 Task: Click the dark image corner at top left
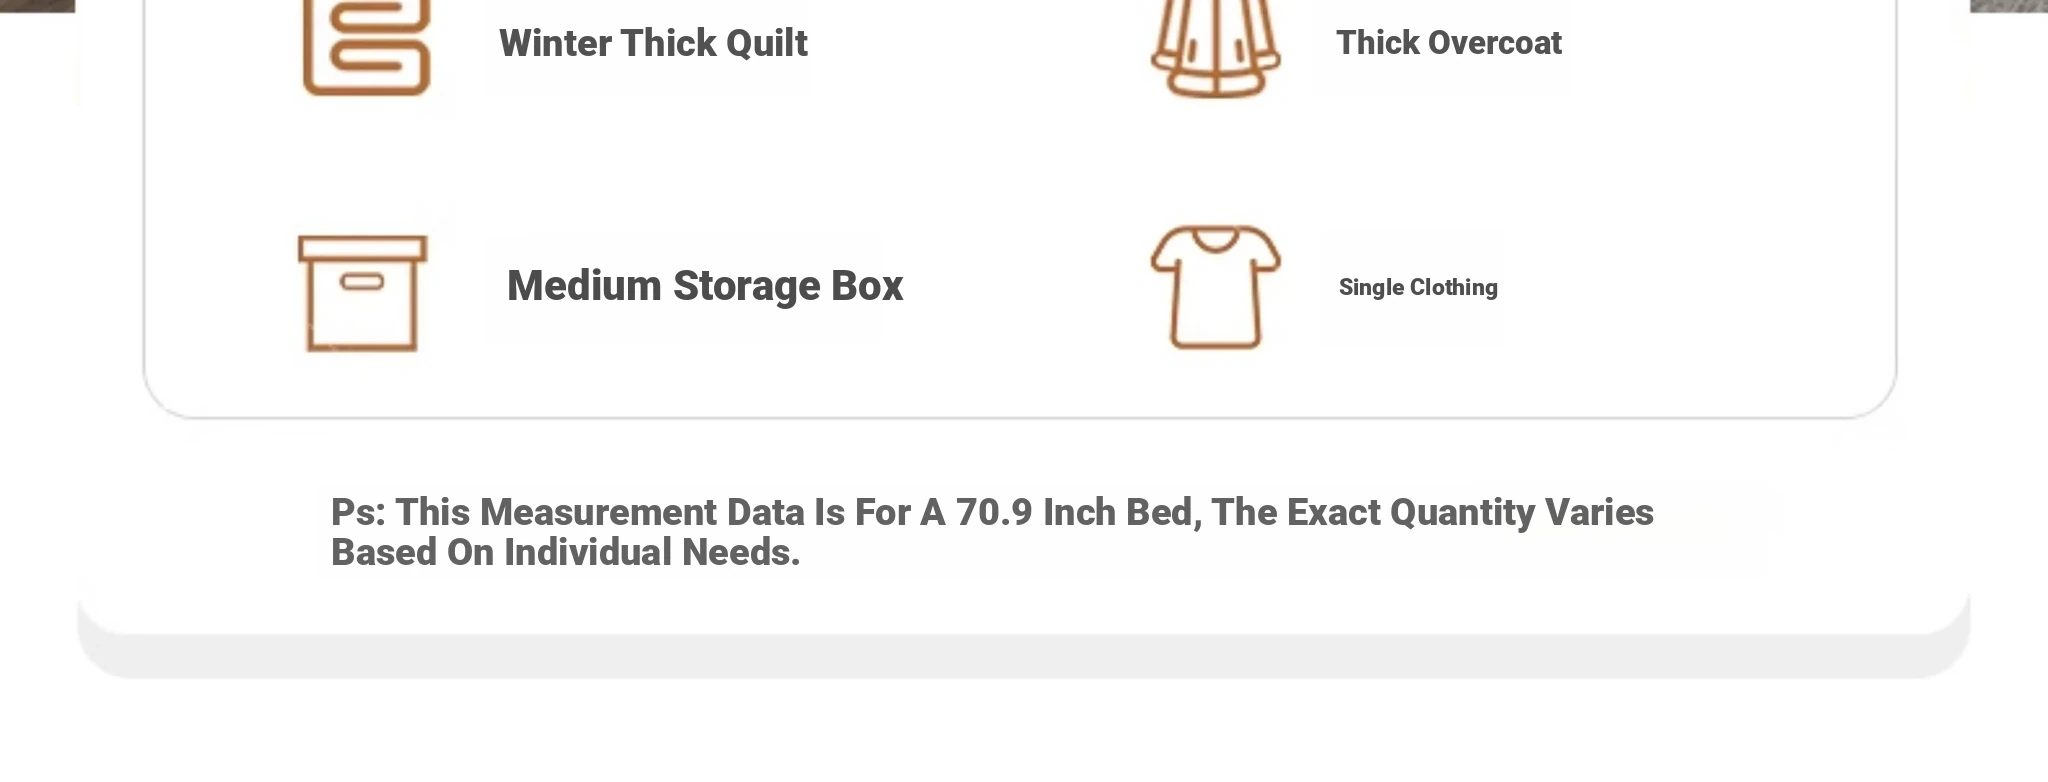[x=37, y=6]
